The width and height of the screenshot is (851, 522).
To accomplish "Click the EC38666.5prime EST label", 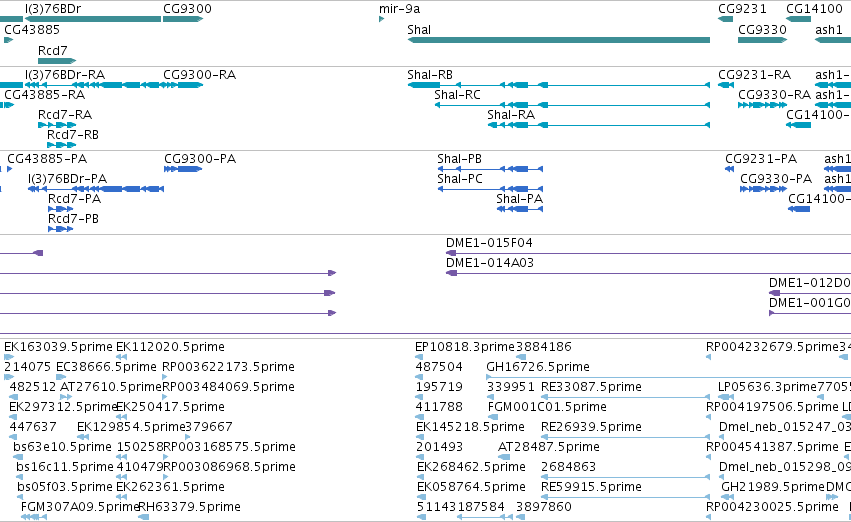I will [106, 367].
